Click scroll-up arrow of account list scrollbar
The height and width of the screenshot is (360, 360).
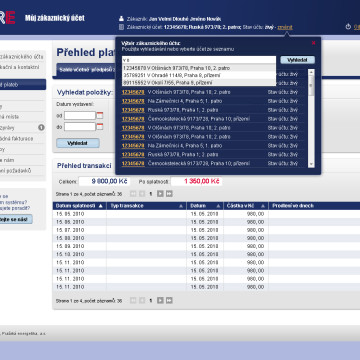(311, 72)
